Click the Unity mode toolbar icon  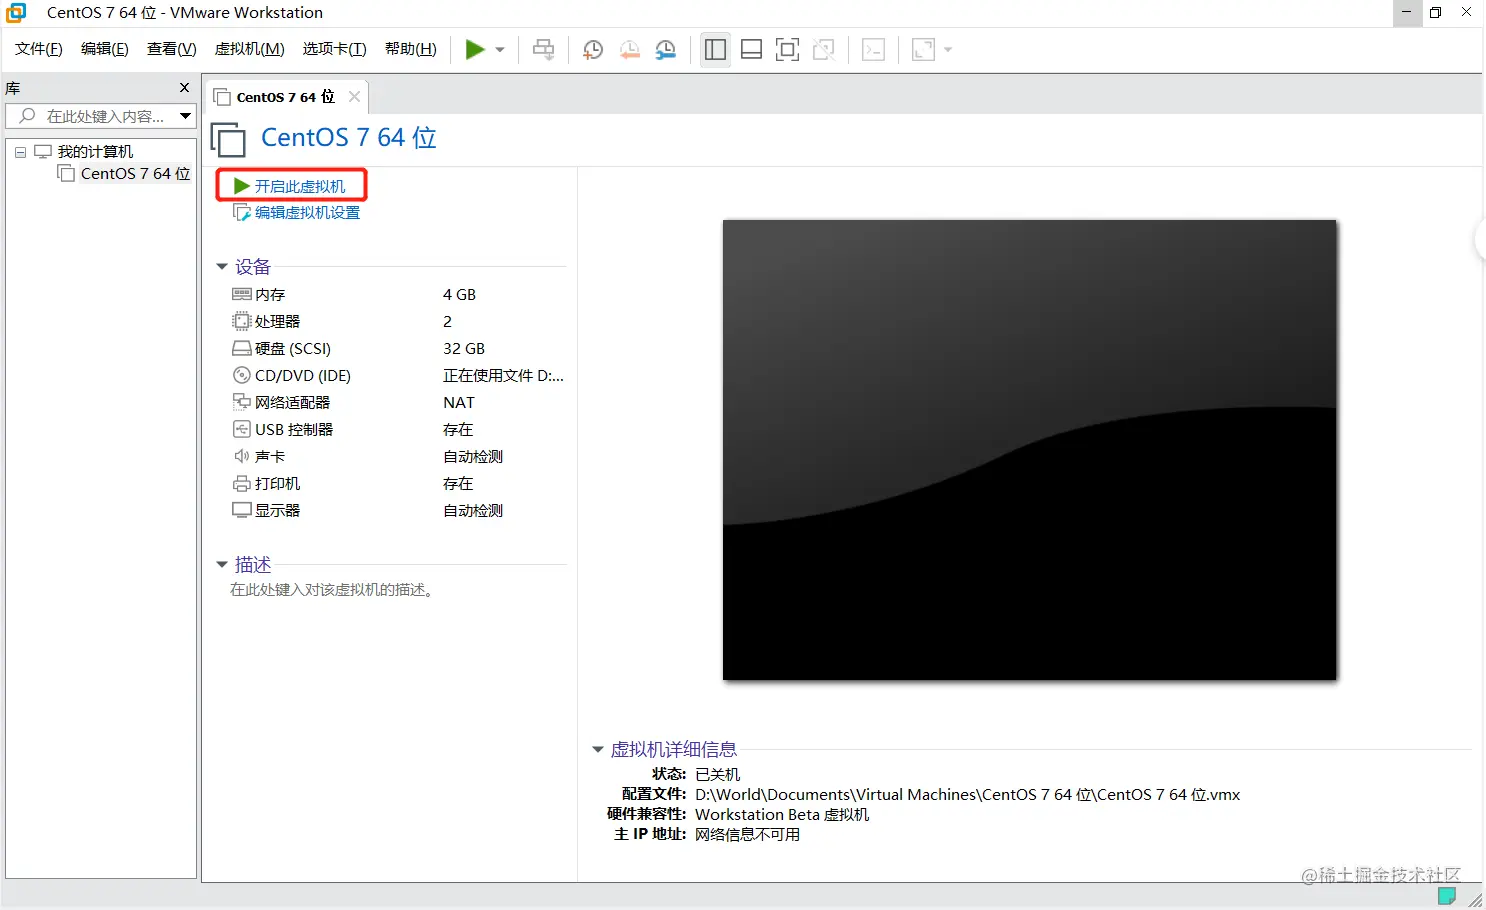pyautogui.click(x=823, y=49)
